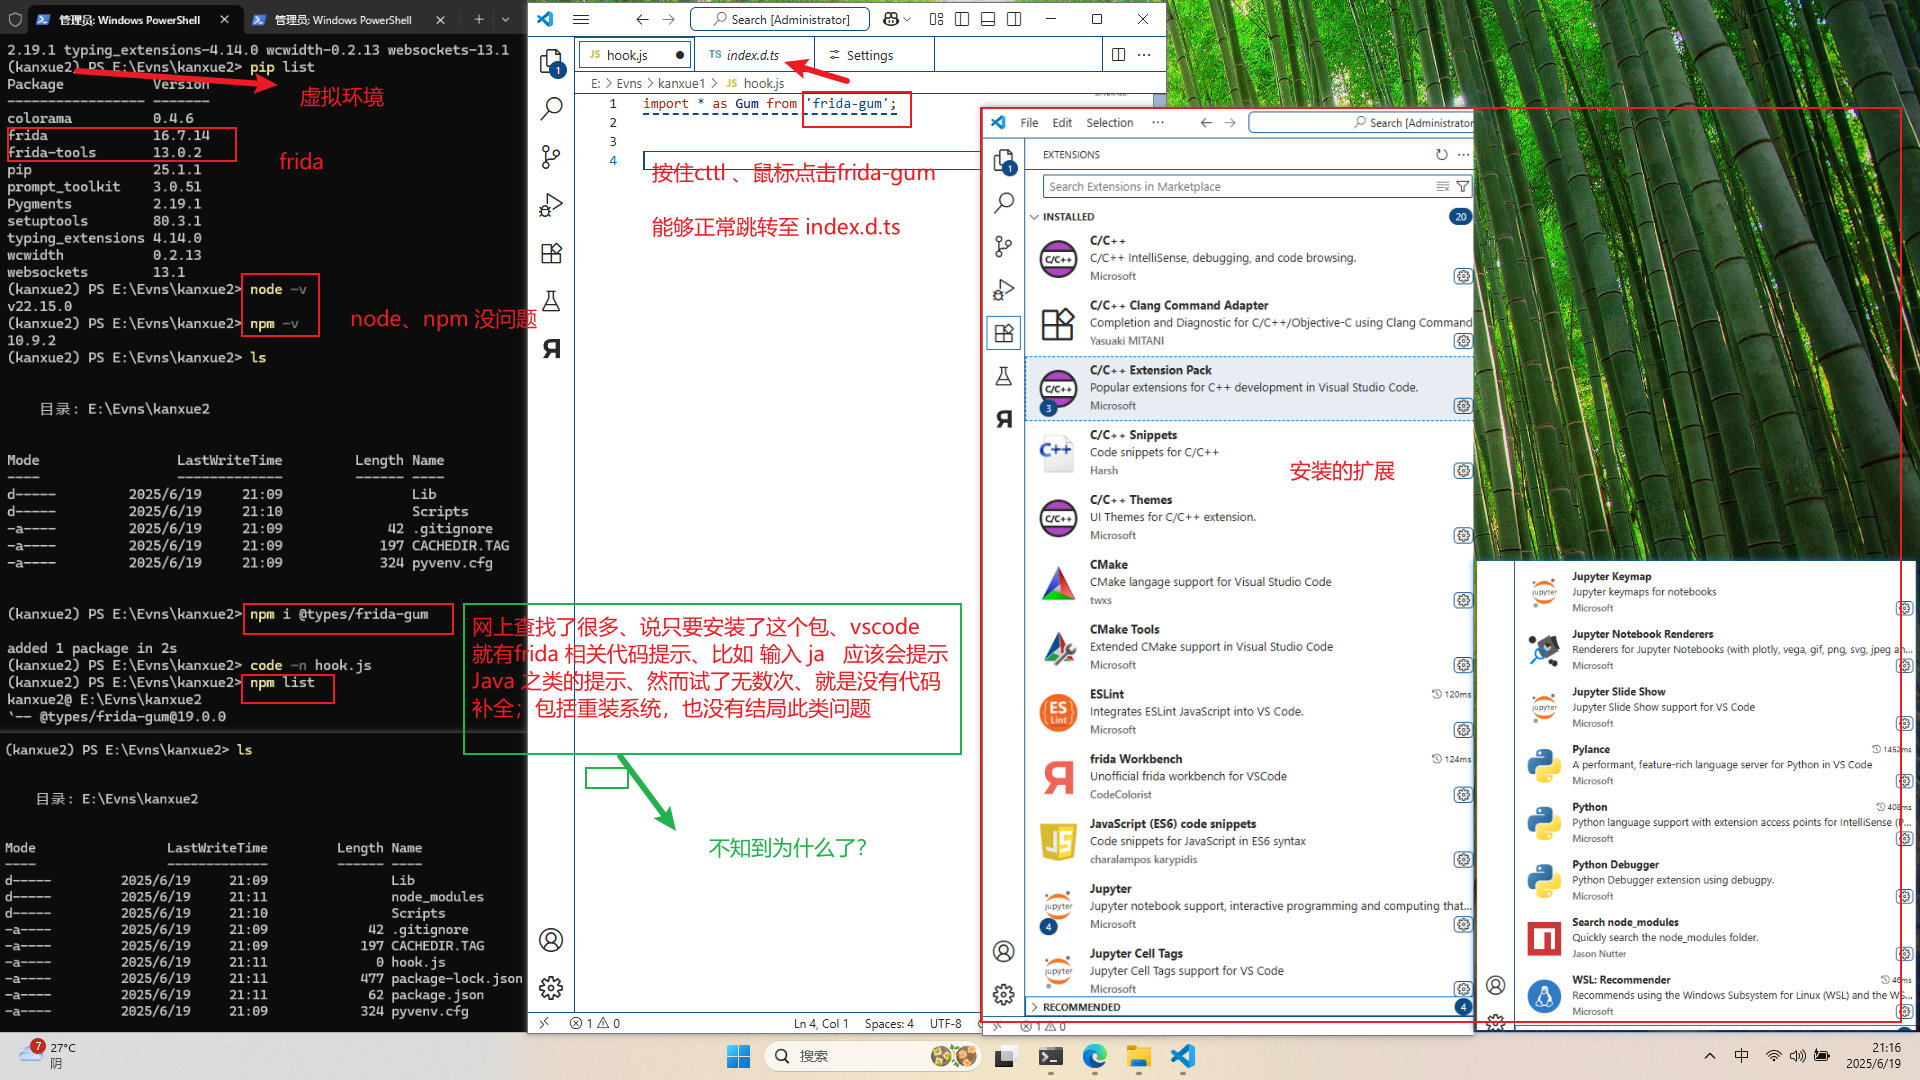
Task: Open manage gear for ESLint extension
Action: point(1463,730)
